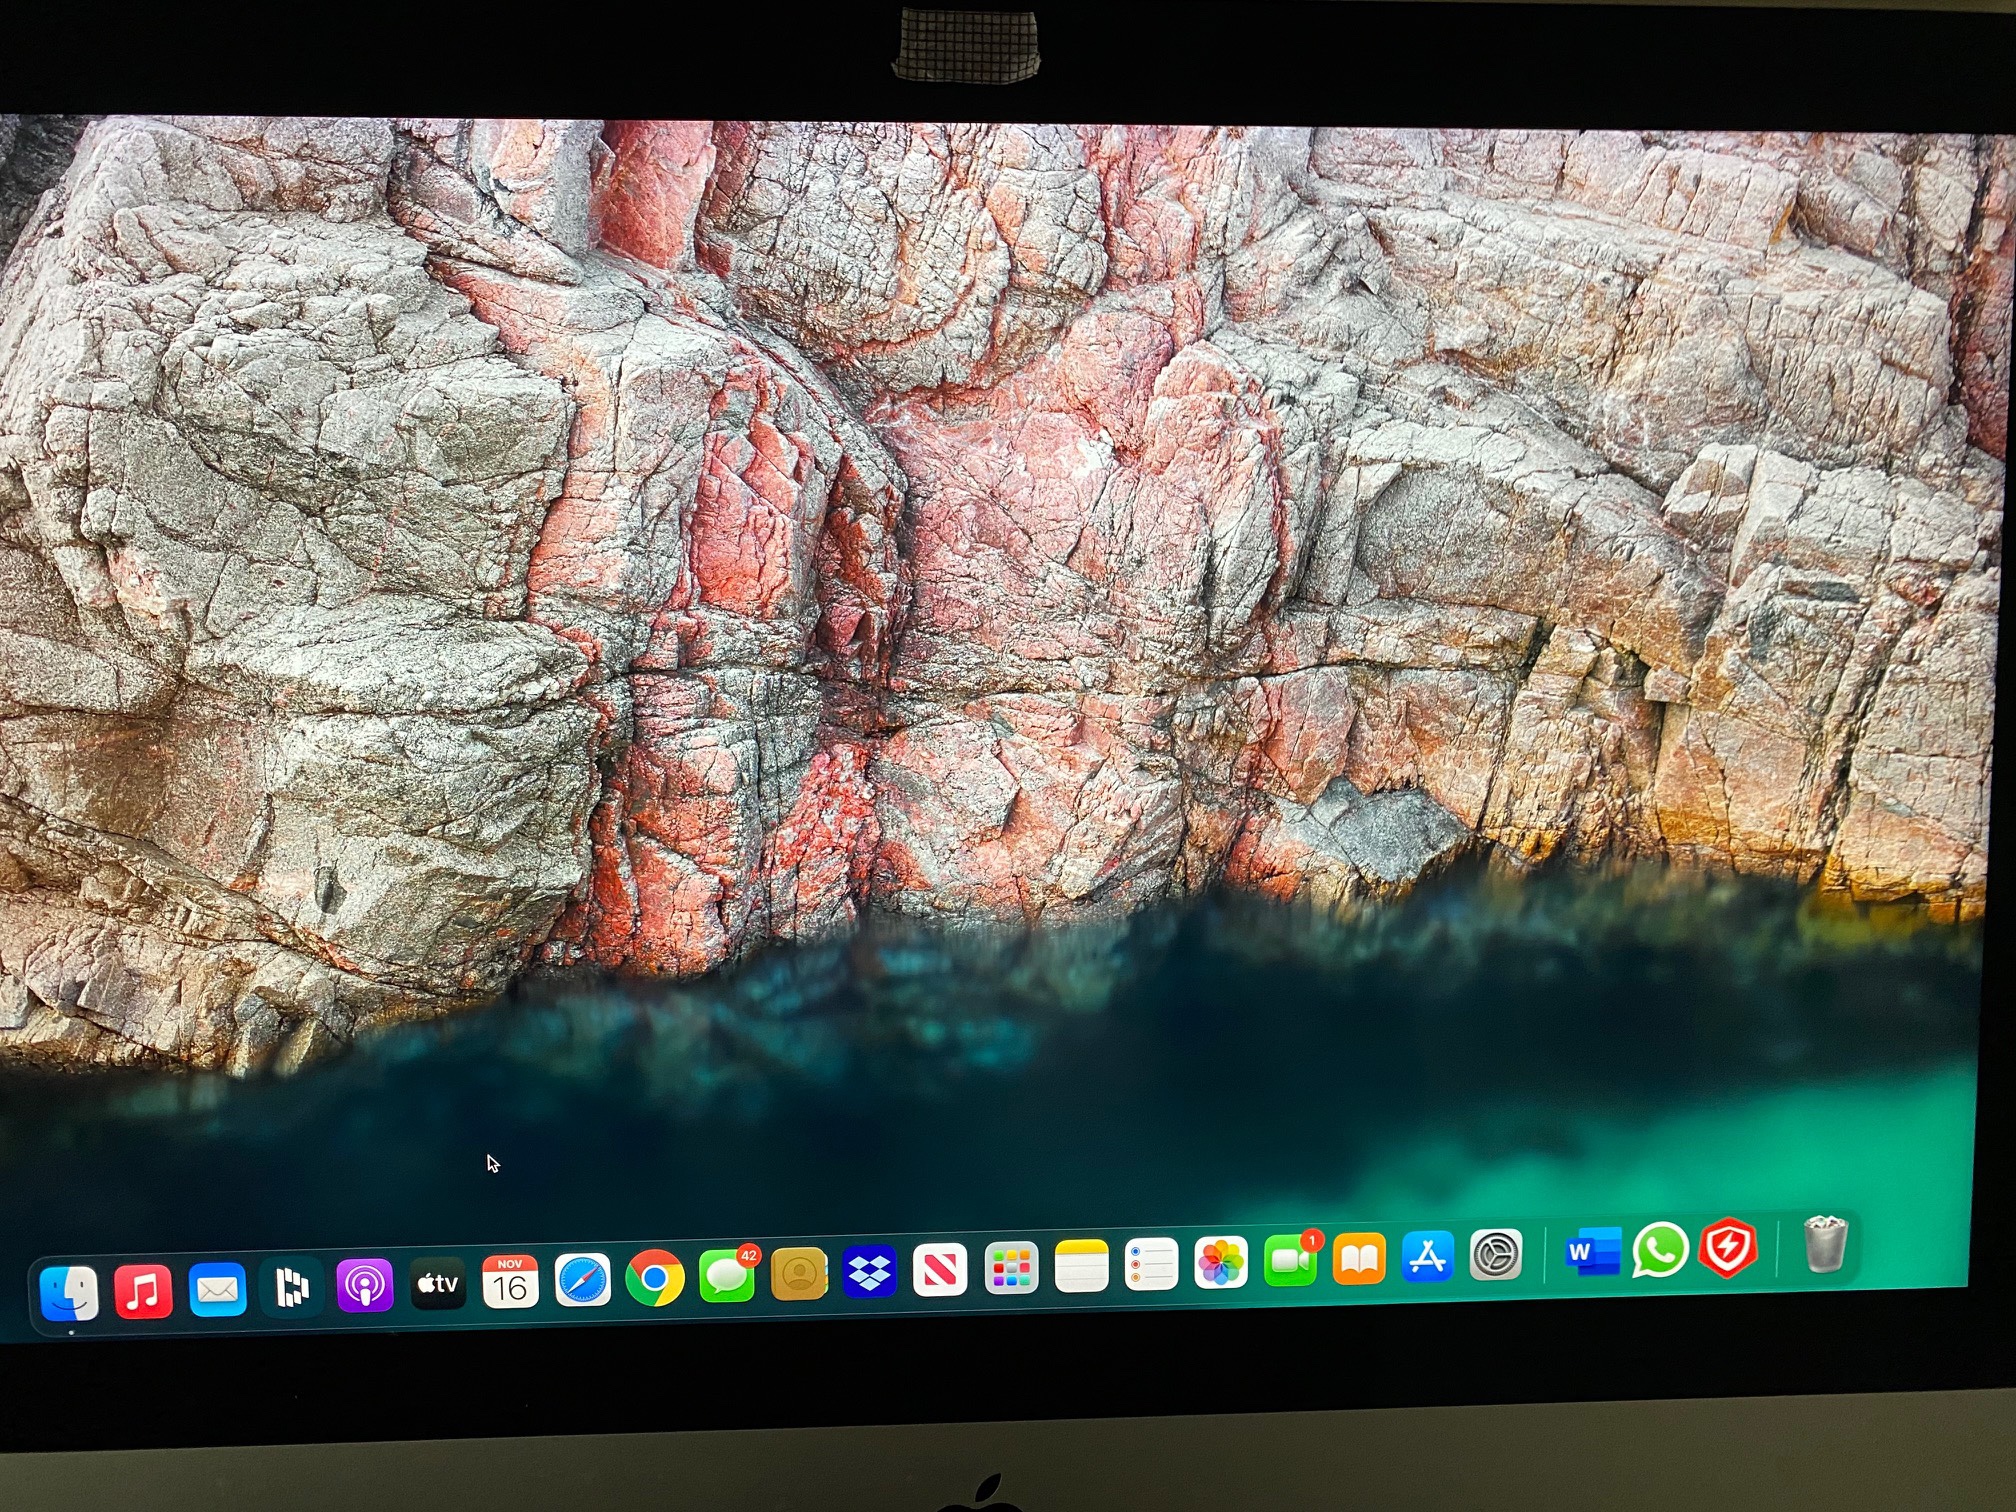
Task: Open the Podcasts app
Action: (x=364, y=1285)
